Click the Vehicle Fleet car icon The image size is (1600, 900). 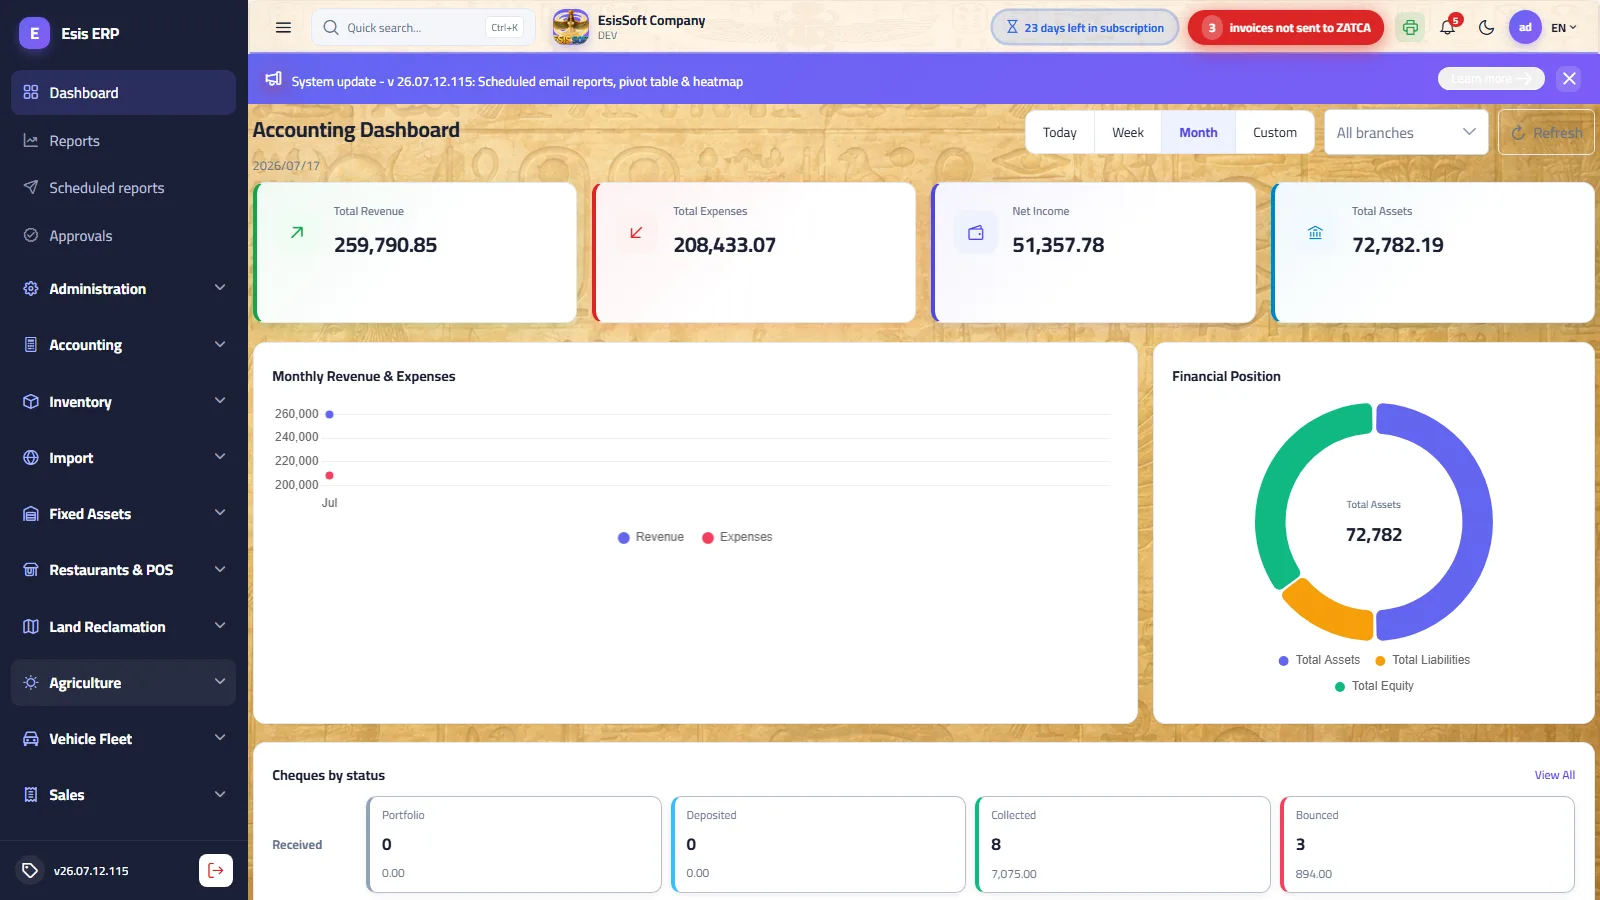(31, 739)
